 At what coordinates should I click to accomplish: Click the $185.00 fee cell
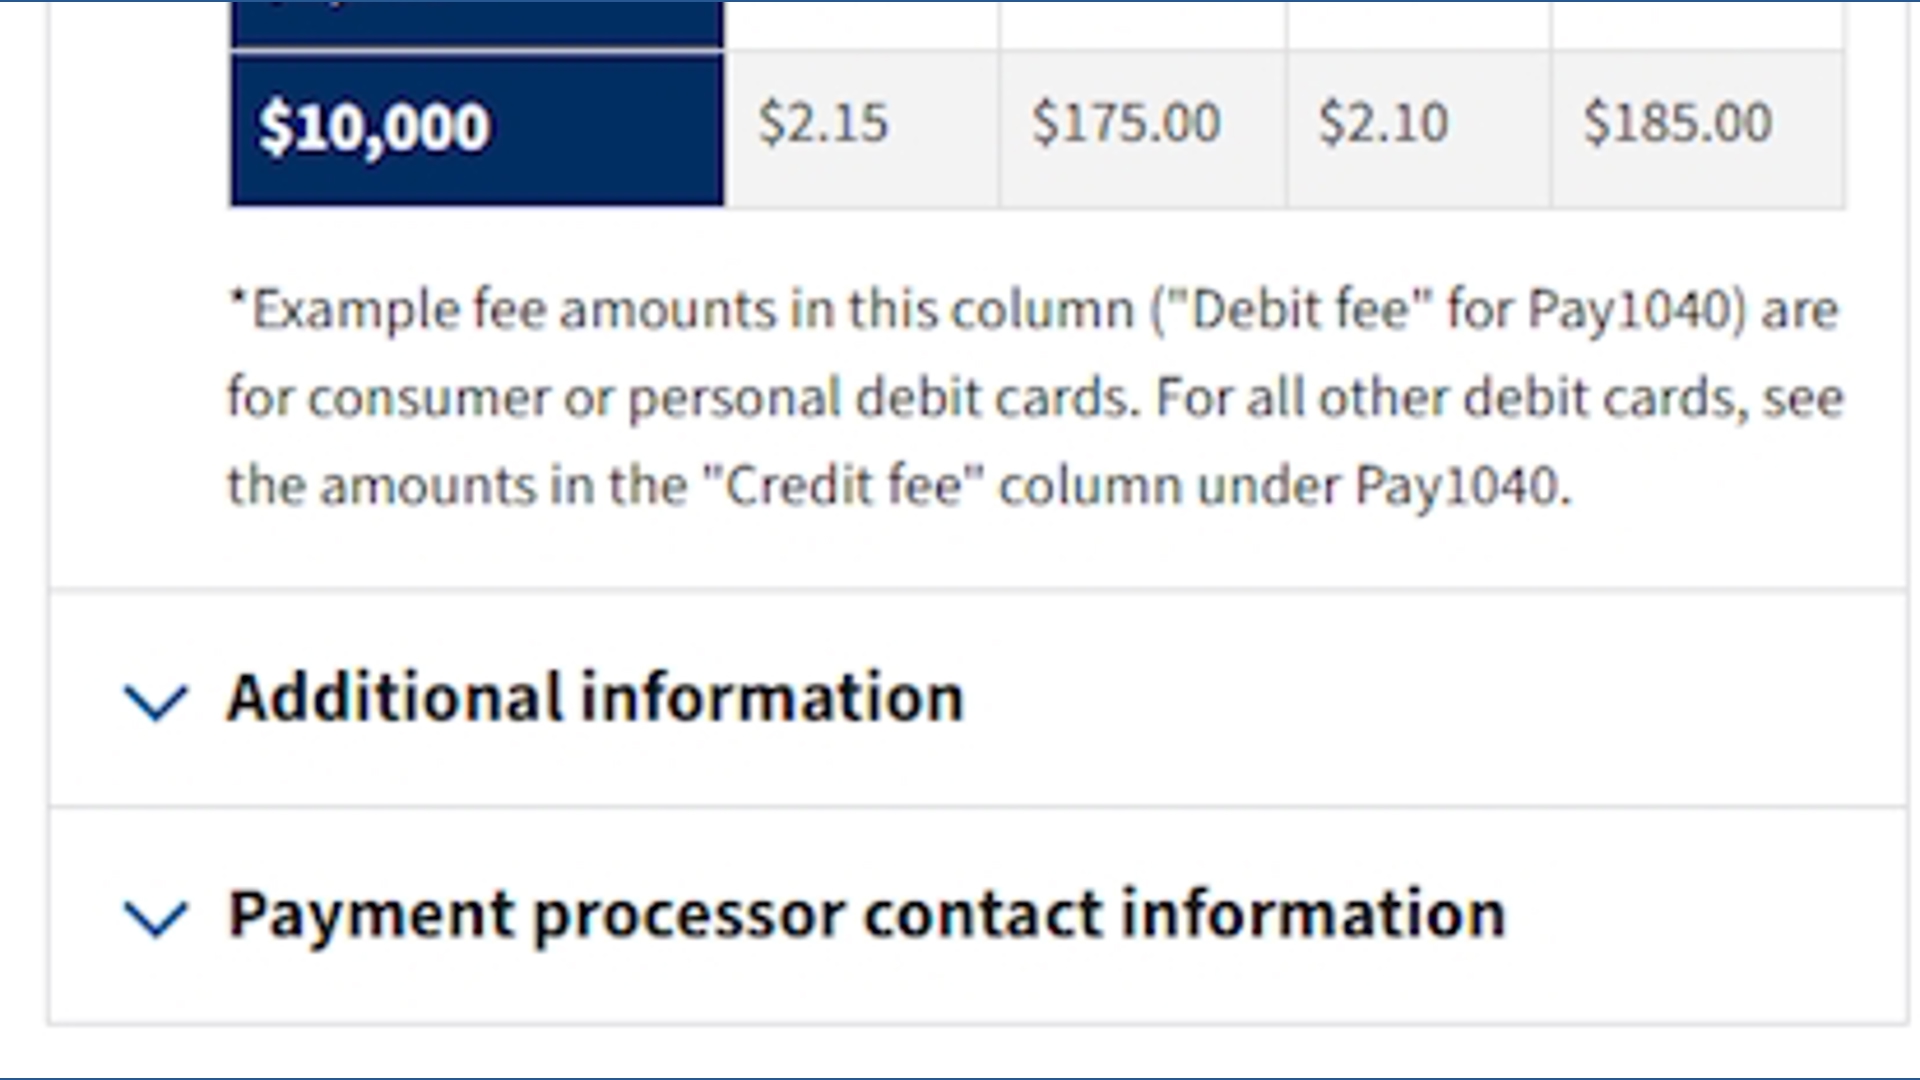click(1677, 123)
